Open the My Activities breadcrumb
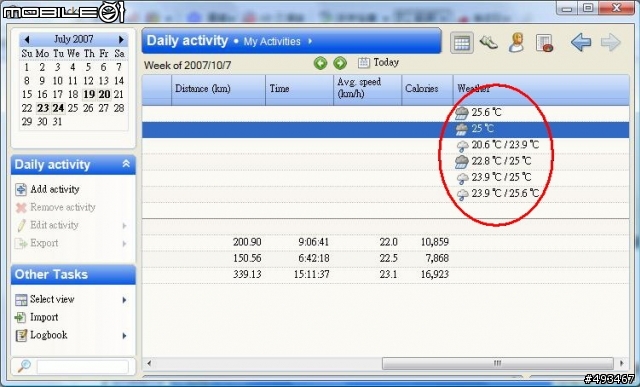Viewport: 640px width, 387px height. tap(272, 42)
